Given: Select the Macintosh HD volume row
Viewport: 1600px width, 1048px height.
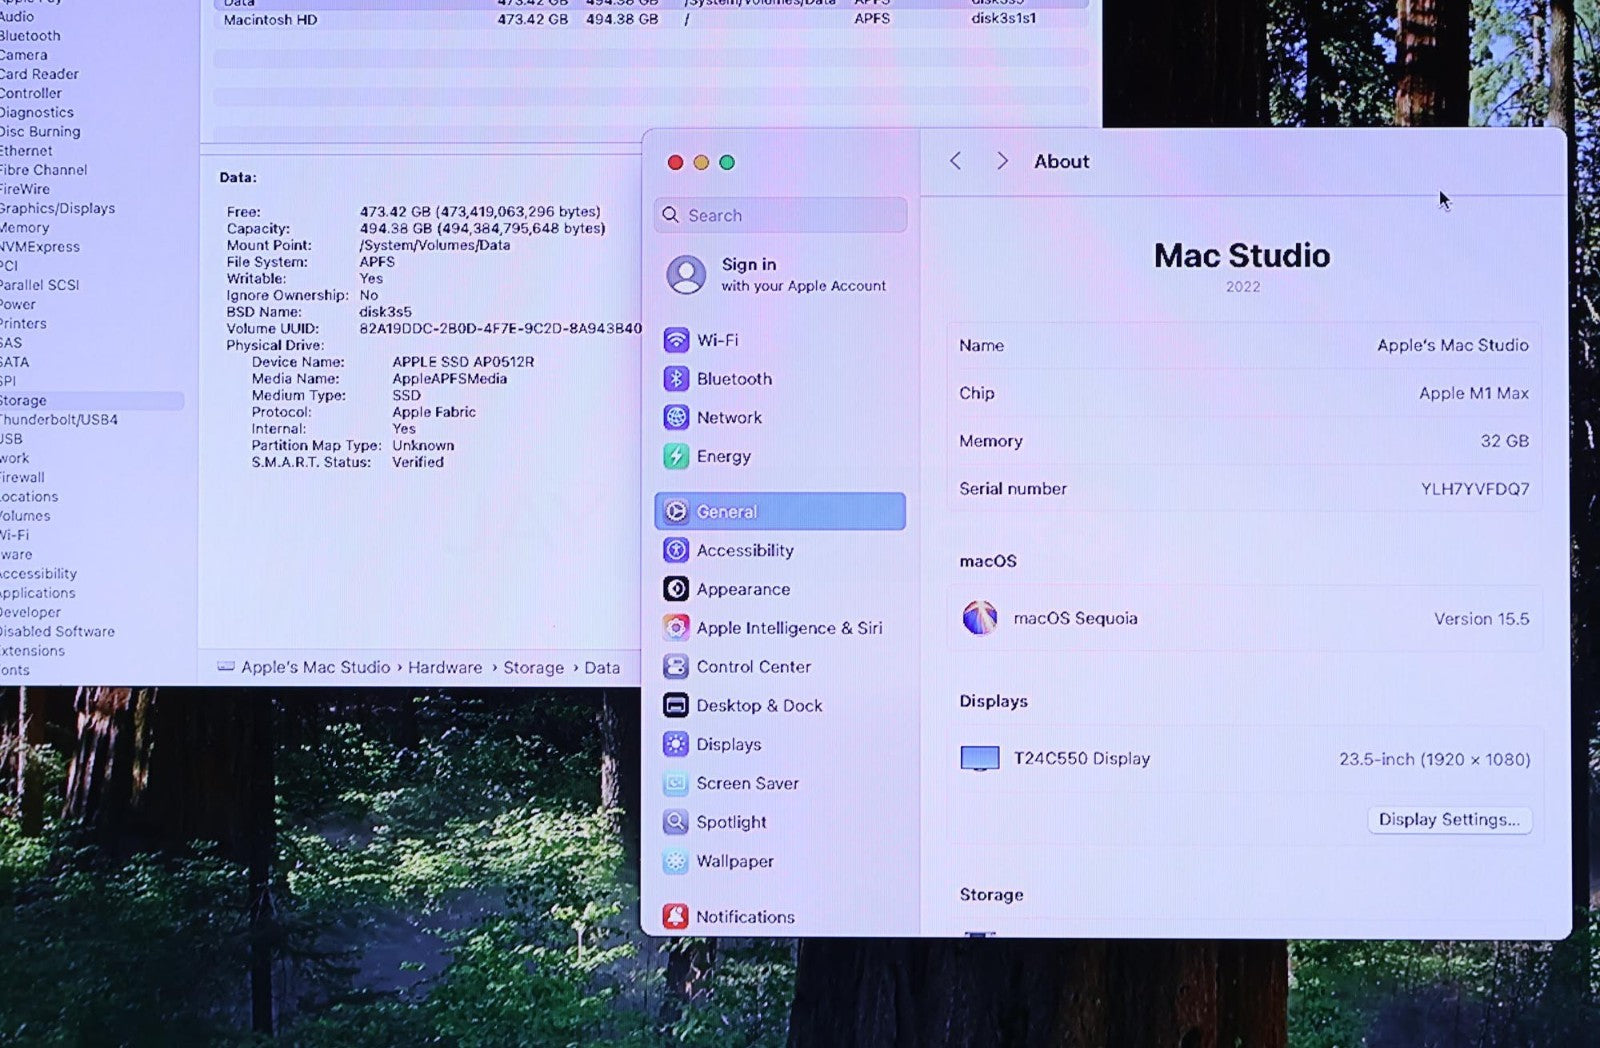Looking at the screenshot, I should [650, 19].
